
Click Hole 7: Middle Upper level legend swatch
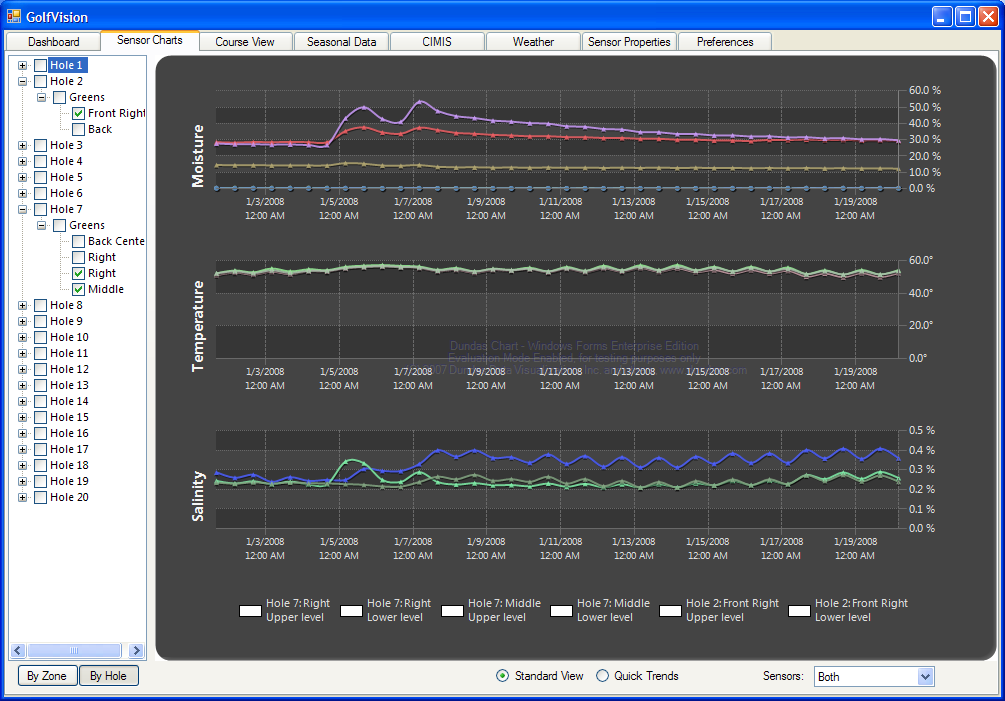(x=453, y=611)
